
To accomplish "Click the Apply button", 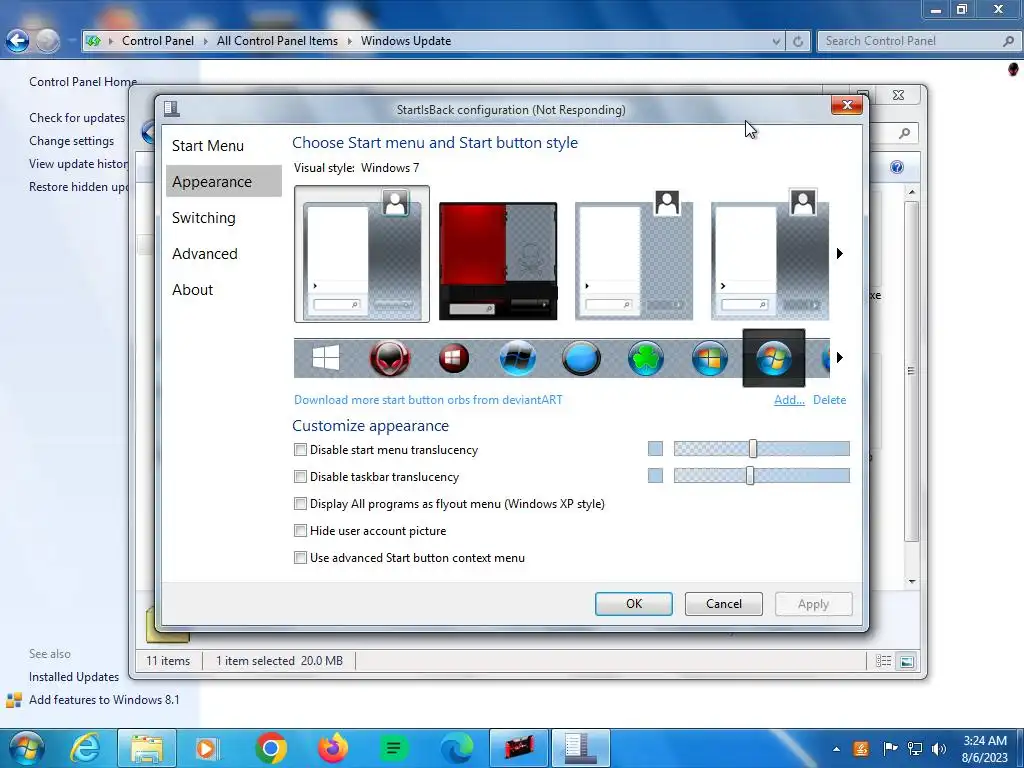I will pyautogui.click(x=813, y=604).
